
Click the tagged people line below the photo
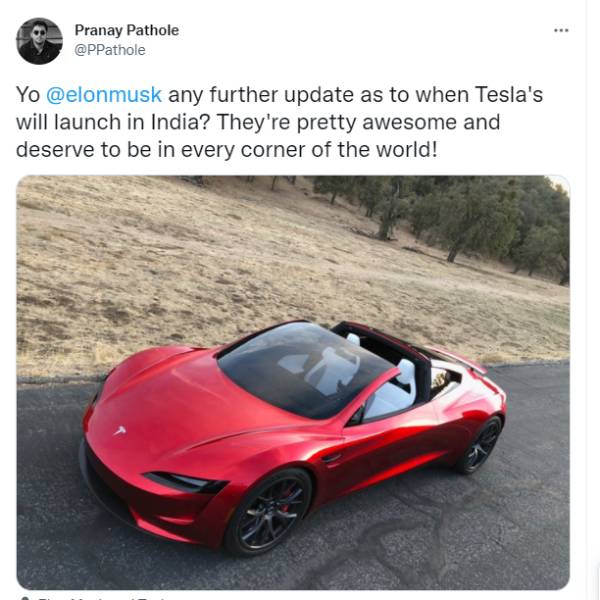(x=96, y=597)
